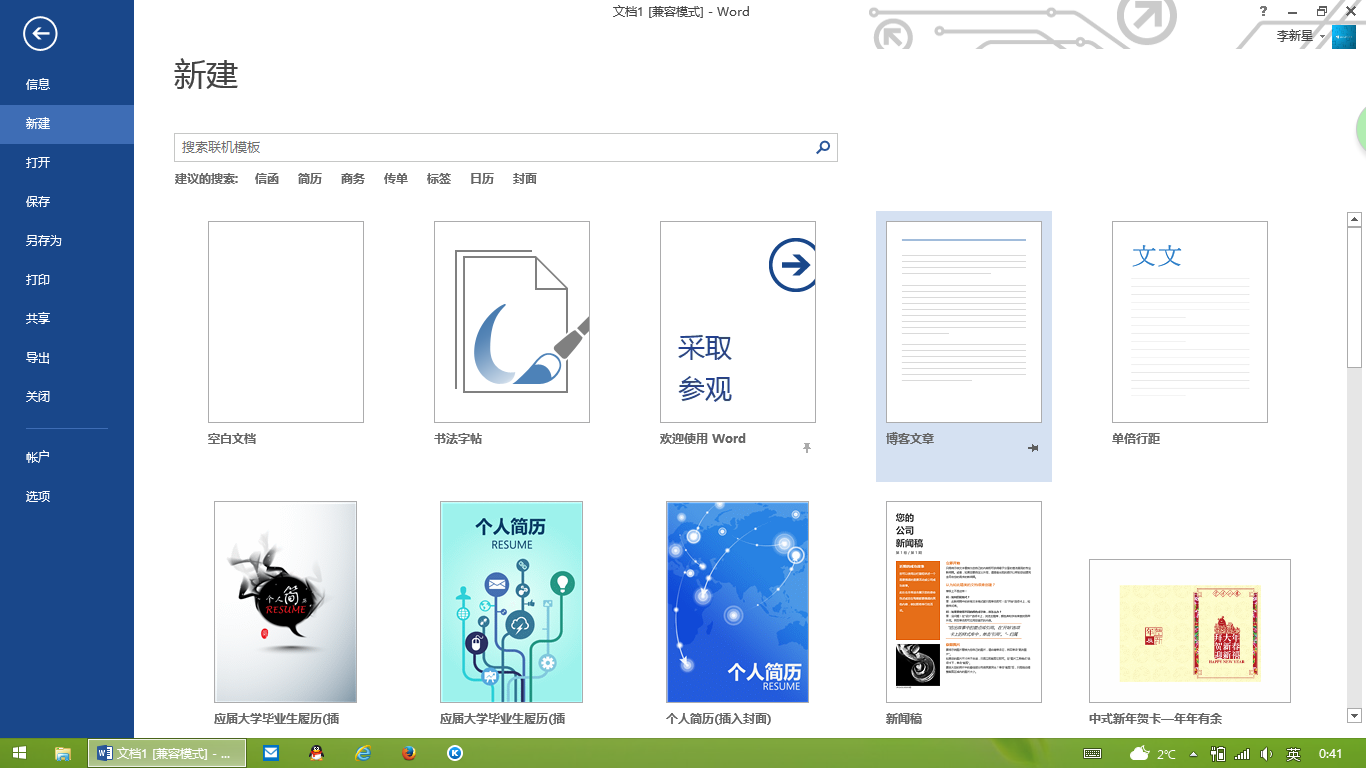This screenshot has height=768, width=1366.
Task: Search suggested term 信函
Action: click(x=267, y=179)
